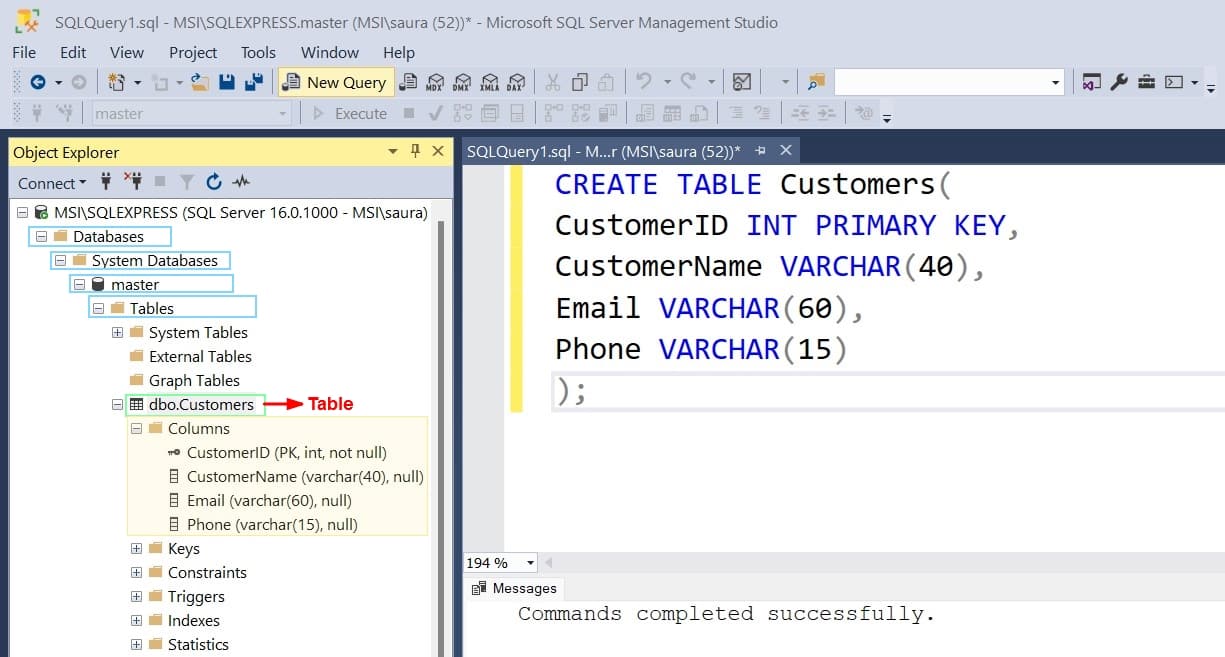Click the Save icon on the toolbar
The height and width of the screenshot is (657, 1225).
225,82
